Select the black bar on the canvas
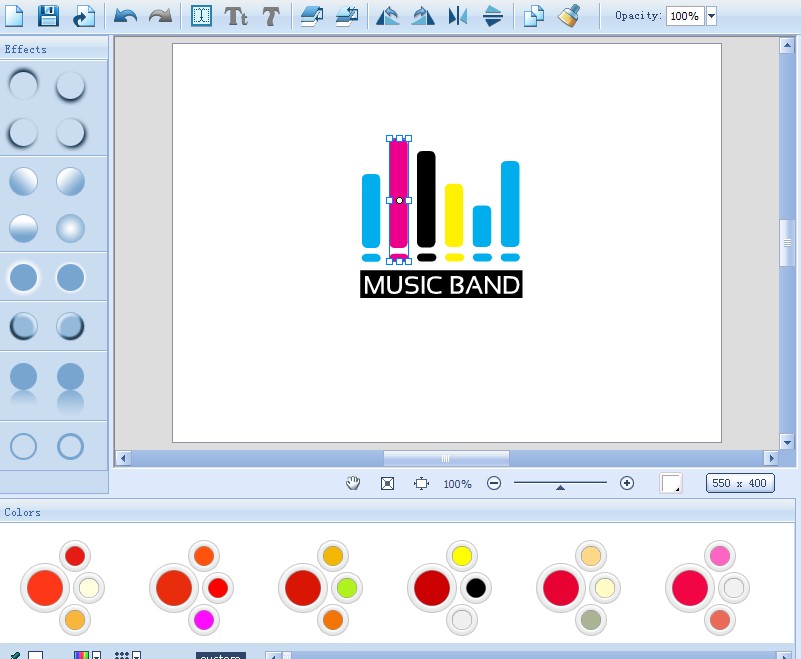Viewport: 801px width, 659px height. tap(426, 199)
